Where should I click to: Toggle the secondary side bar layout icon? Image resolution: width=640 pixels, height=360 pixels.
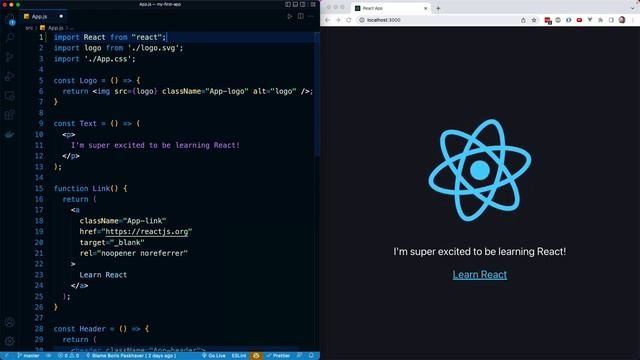302,4
